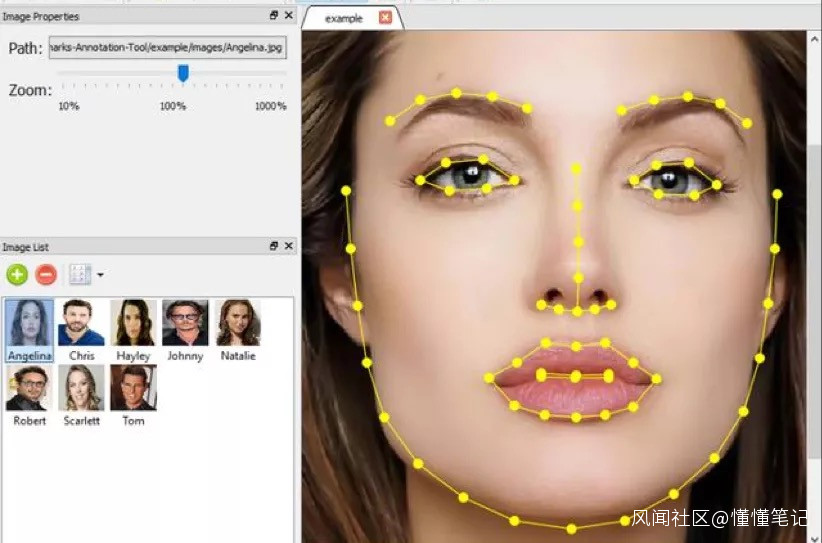Click the 100% zoom label

[x=172, y=106]
